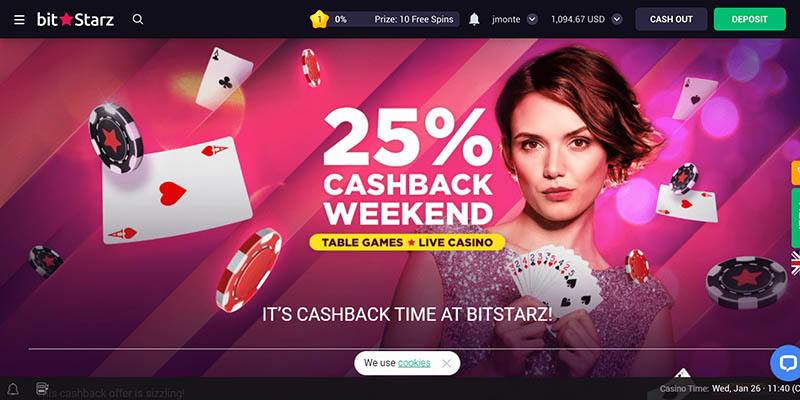Click the jmonte username
Screen dimensions: 800x400
pyautogui.click(x=506, y=19)
